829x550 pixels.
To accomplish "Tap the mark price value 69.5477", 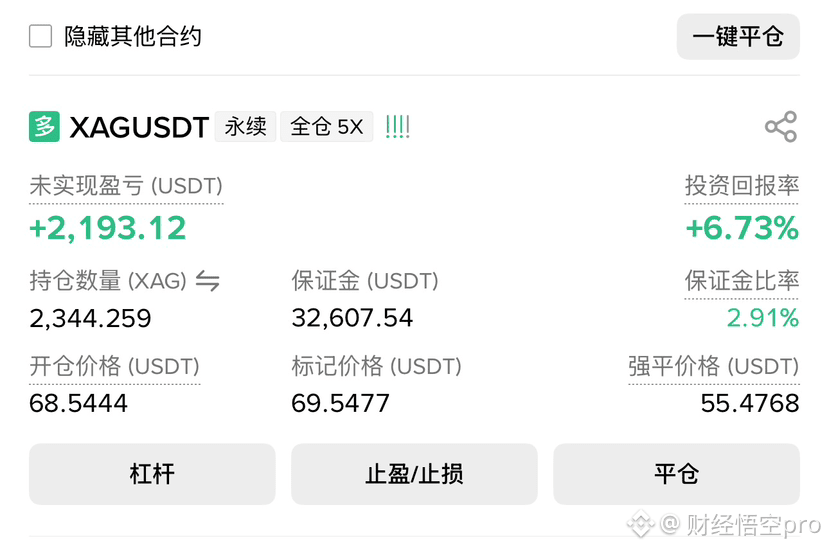I will (x=340, y=403).
